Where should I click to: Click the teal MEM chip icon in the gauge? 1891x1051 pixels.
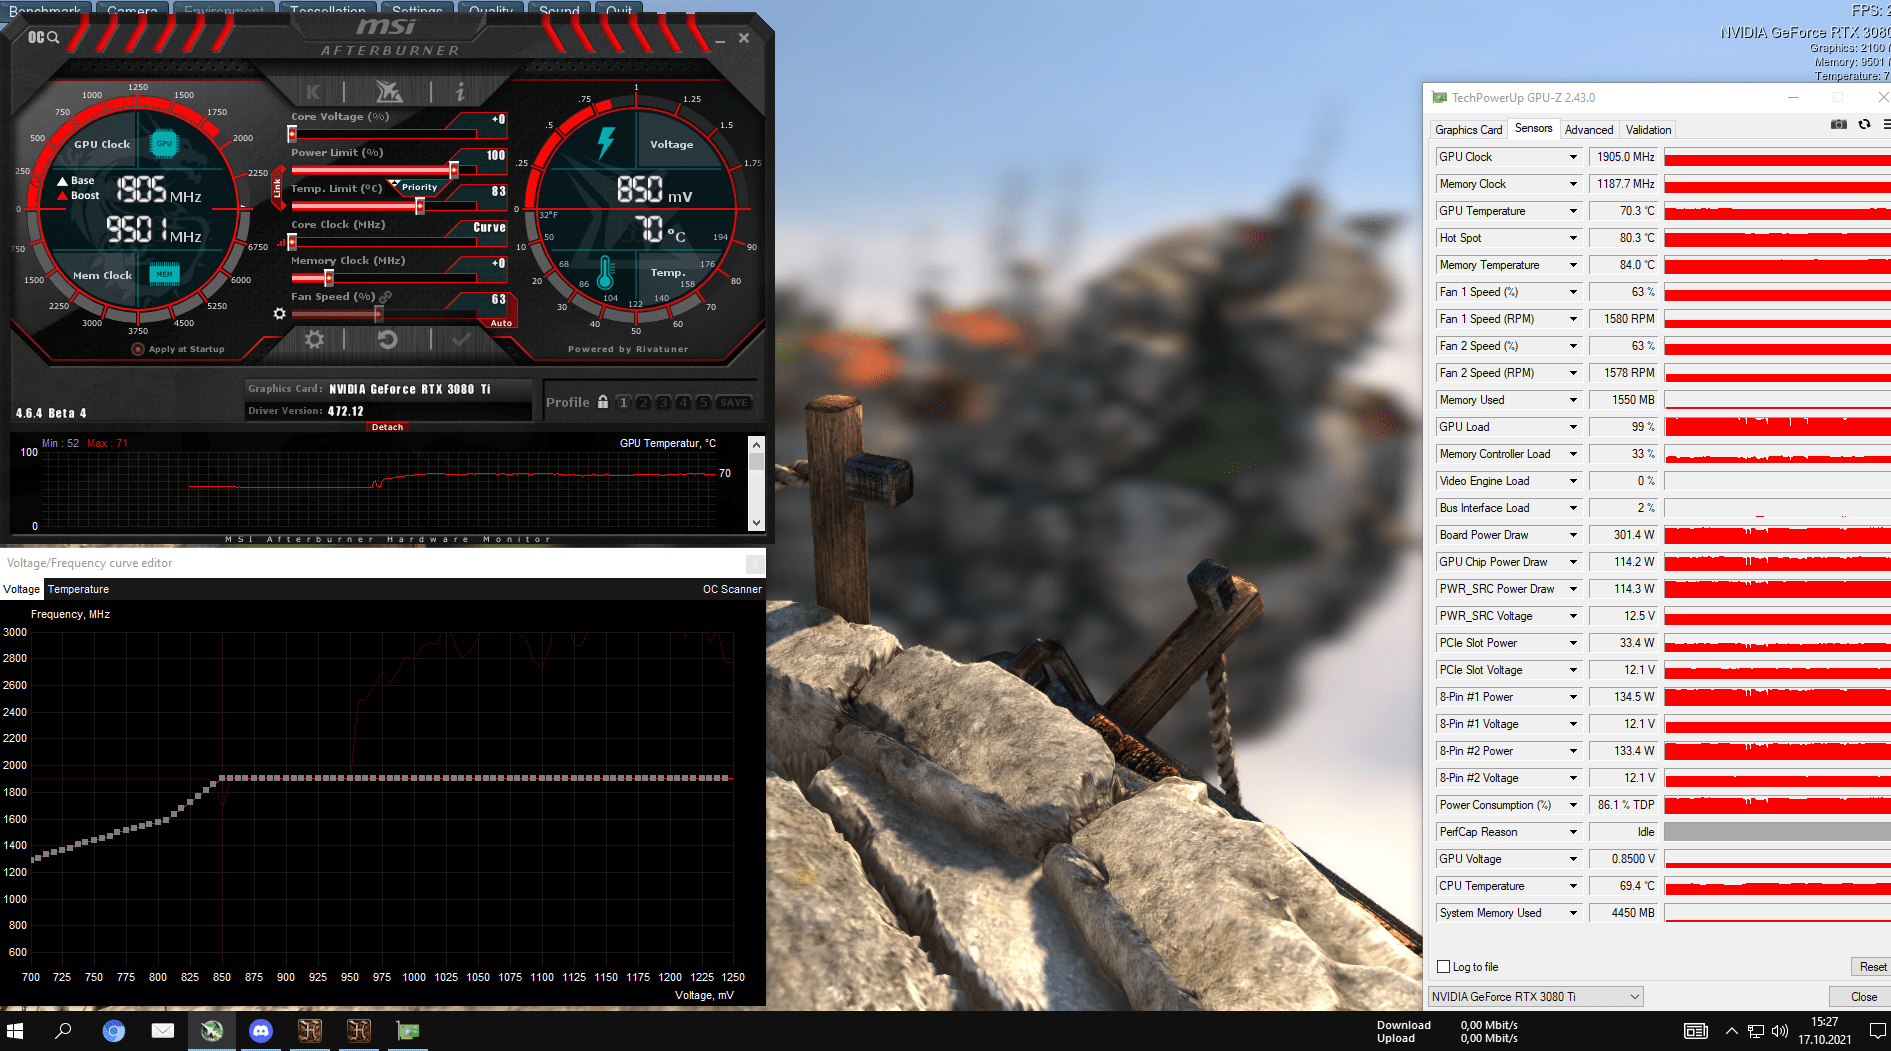[164, 273]
